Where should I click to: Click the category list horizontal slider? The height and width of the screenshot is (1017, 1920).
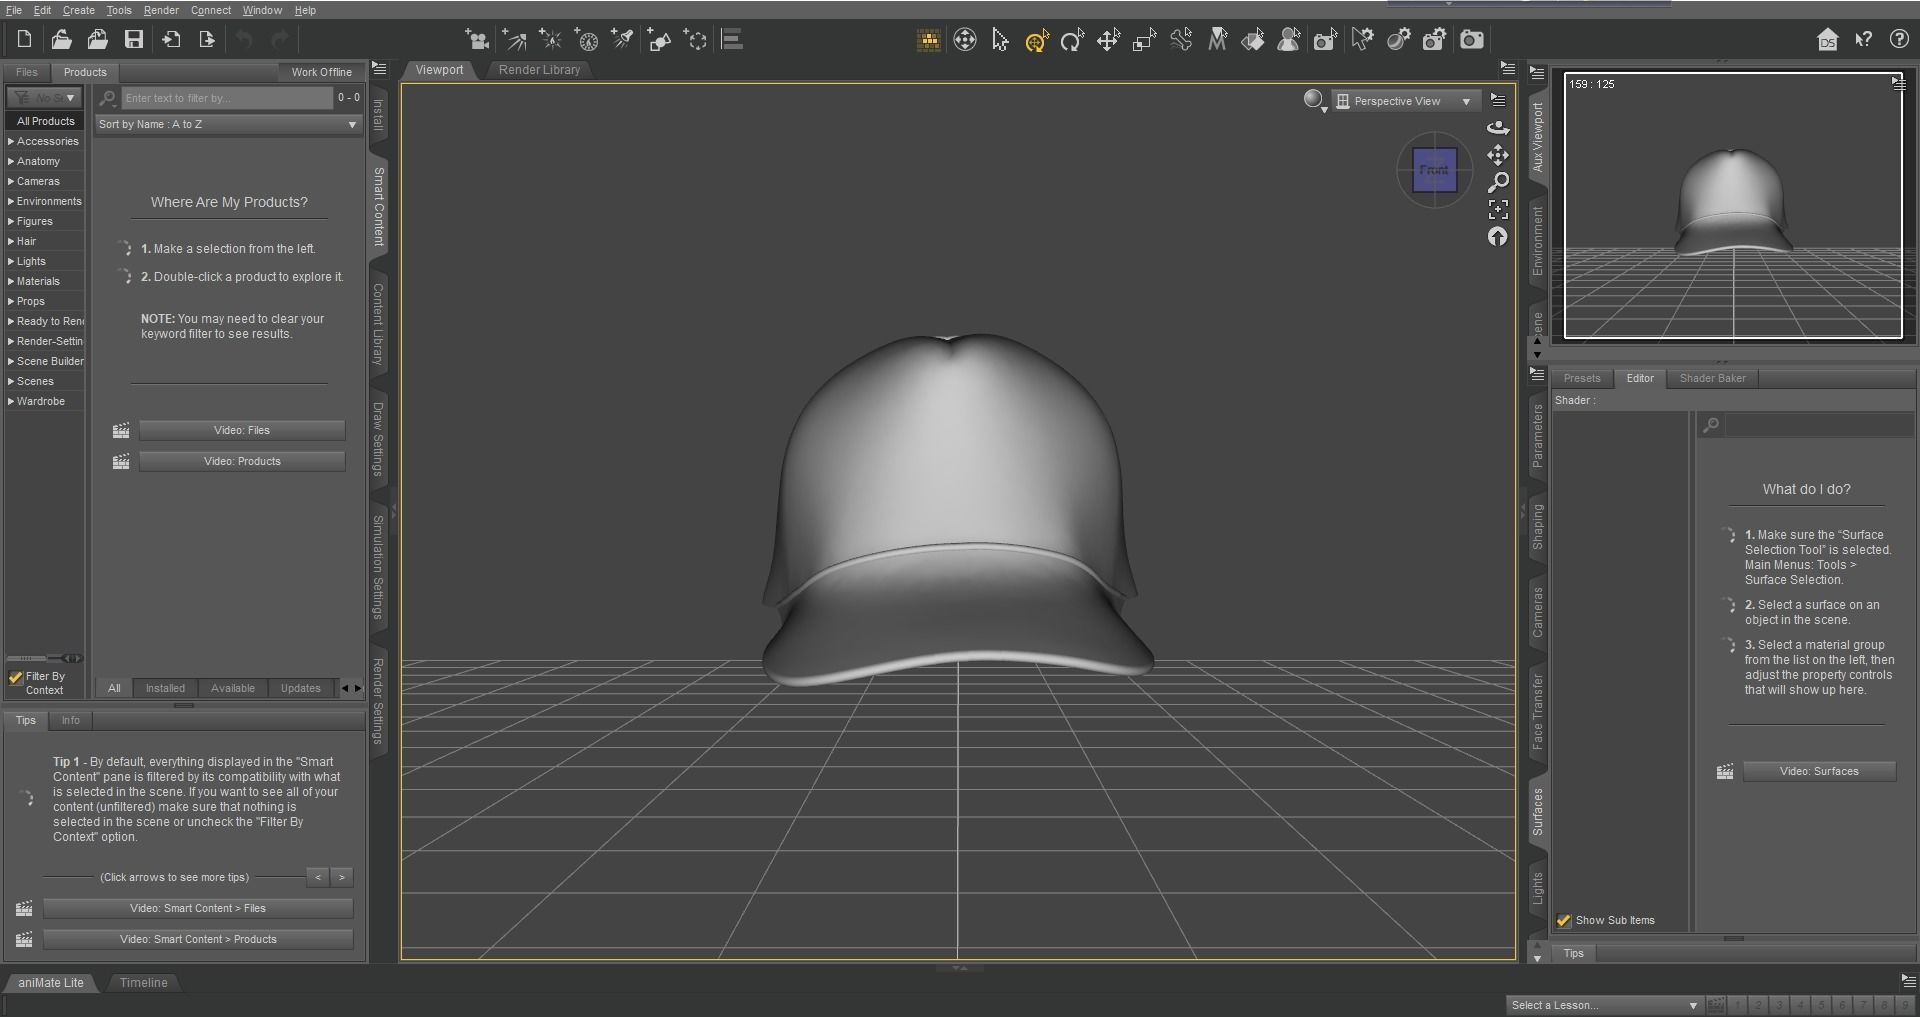[45, 658]
